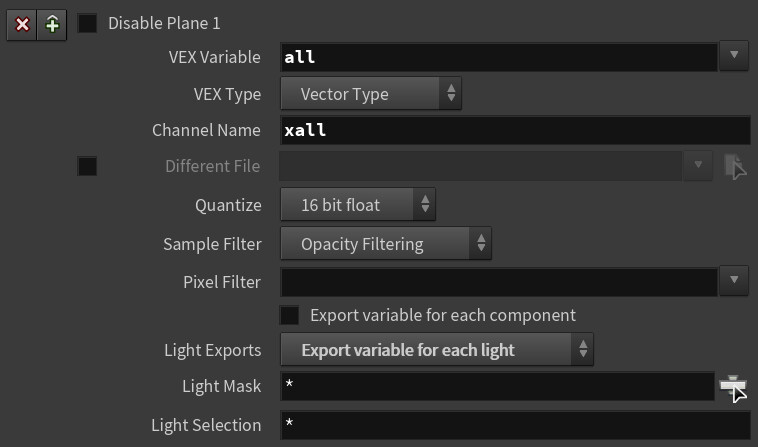Open the VEX Type Vector Type menu

[371, 93]
